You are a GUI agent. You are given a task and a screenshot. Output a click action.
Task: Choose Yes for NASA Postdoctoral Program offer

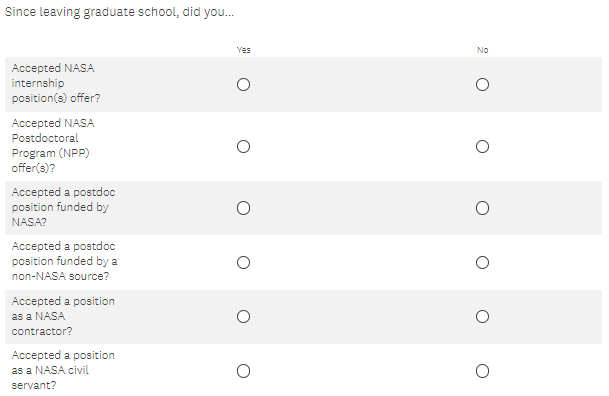(x=243, y=146)
